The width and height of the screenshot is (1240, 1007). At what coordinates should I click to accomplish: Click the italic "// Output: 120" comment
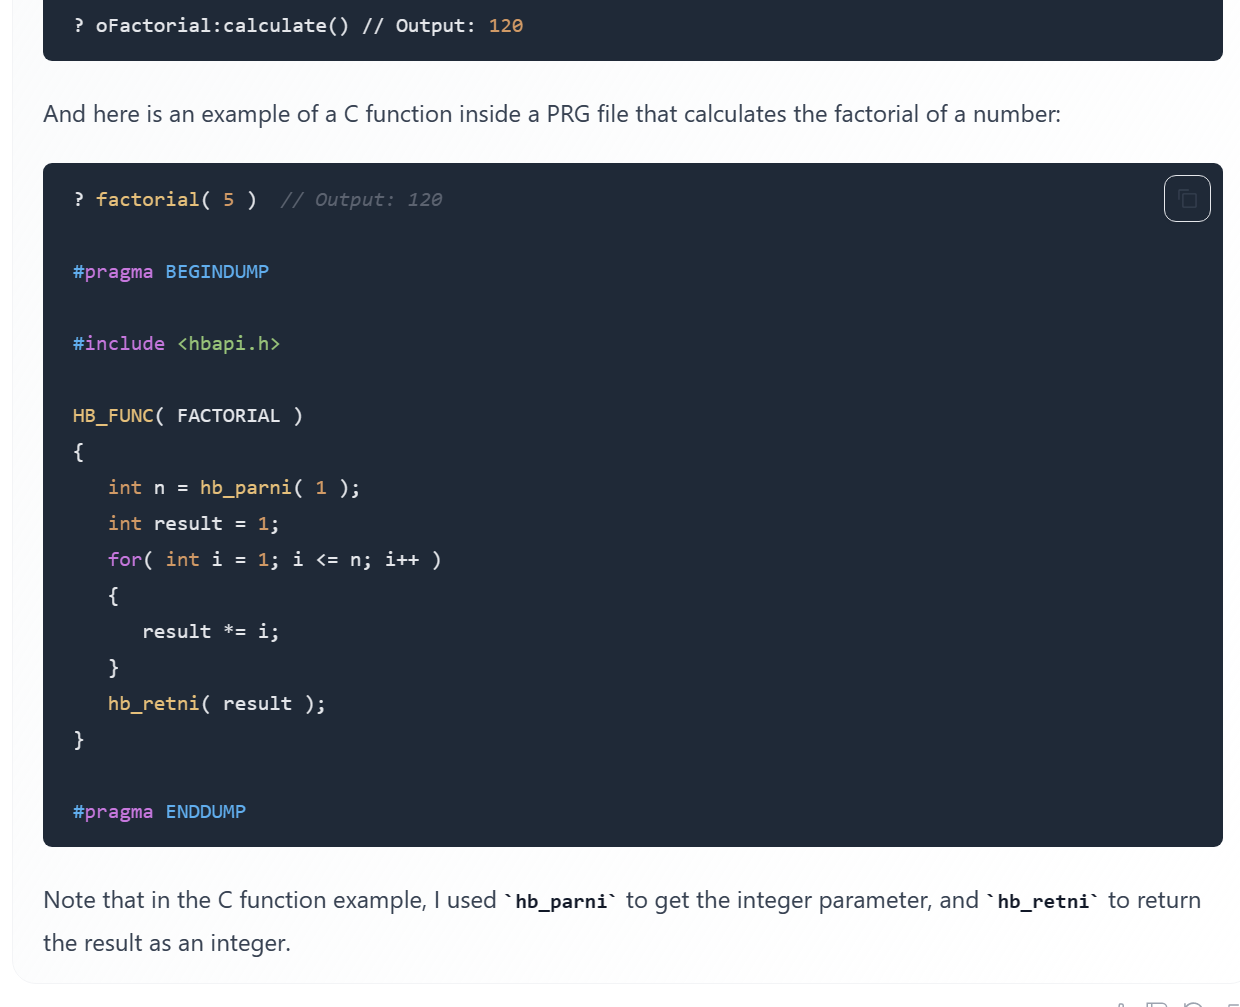click(x=361, y=200)
